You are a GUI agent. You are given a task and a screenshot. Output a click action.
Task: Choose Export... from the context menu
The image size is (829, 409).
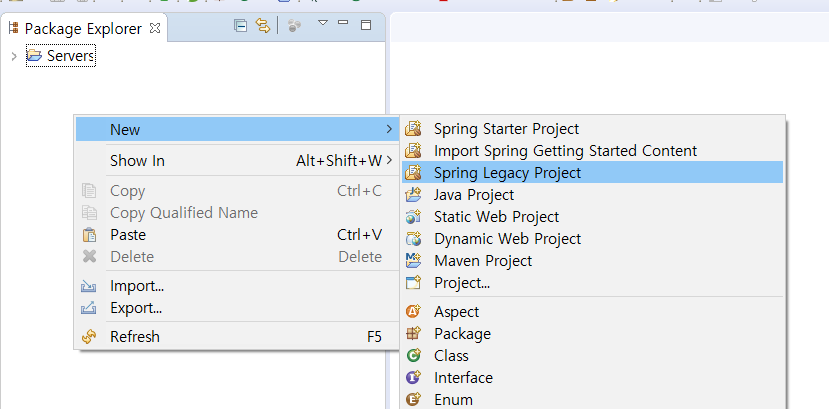pyautogui.click(x=237, y=308)
